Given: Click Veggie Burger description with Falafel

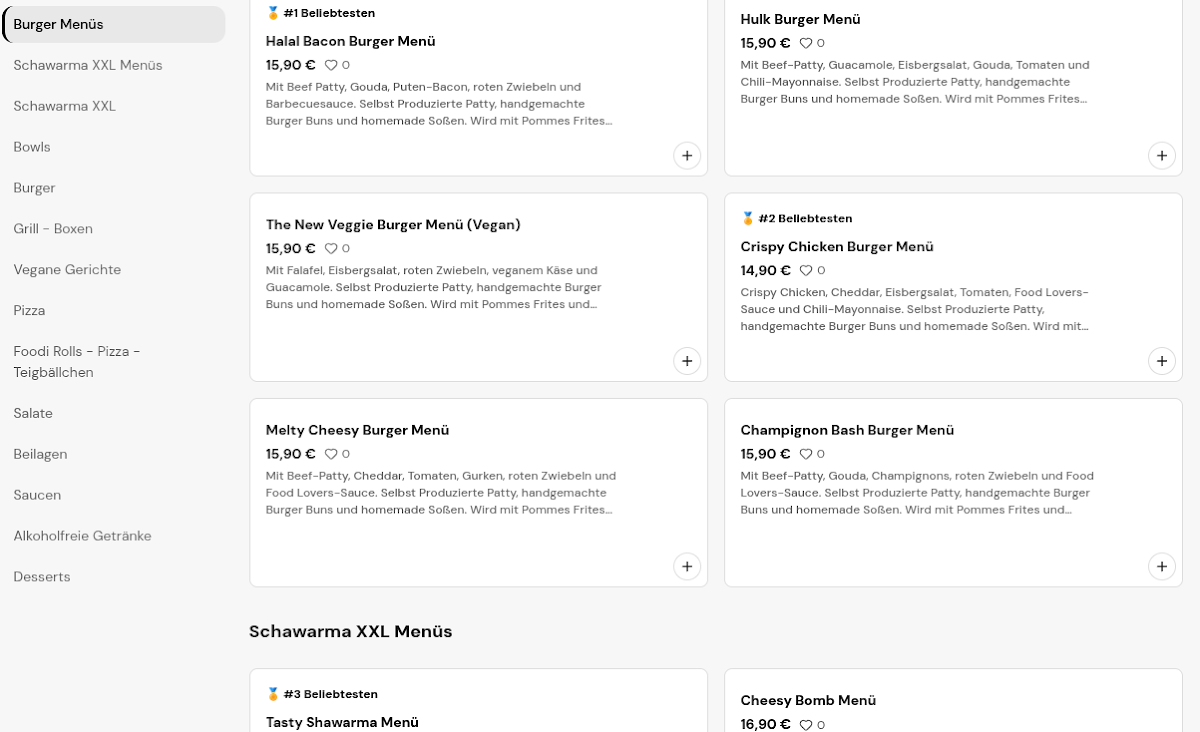Looking at the screenshot, I should (x=434, y=287).
